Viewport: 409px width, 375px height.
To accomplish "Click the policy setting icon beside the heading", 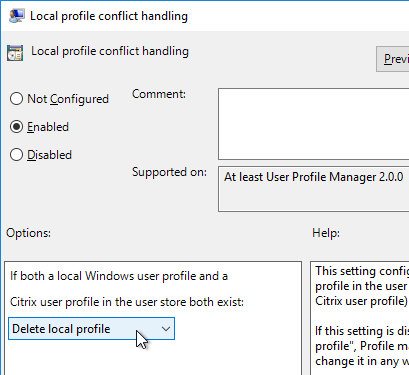I will pyautogui.click(x=15, y=53).
